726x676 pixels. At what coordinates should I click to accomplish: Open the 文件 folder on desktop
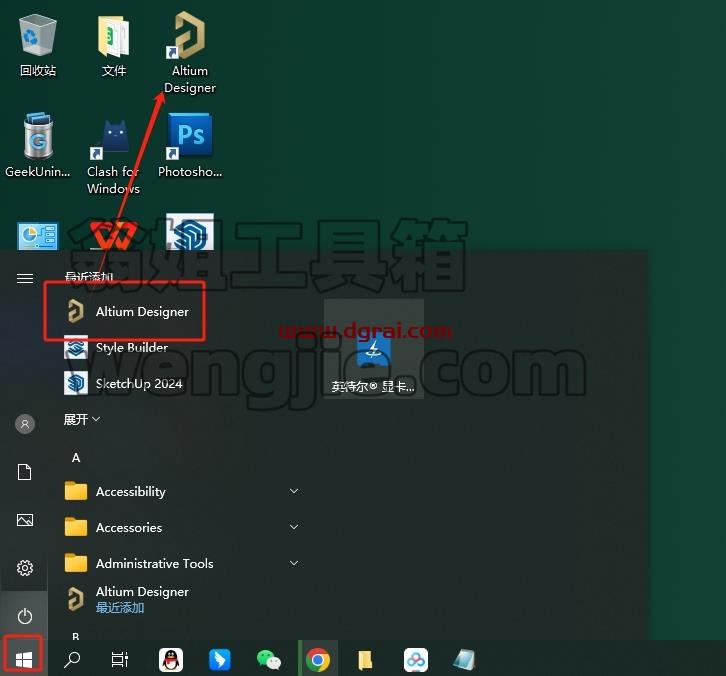click(113, 45)
